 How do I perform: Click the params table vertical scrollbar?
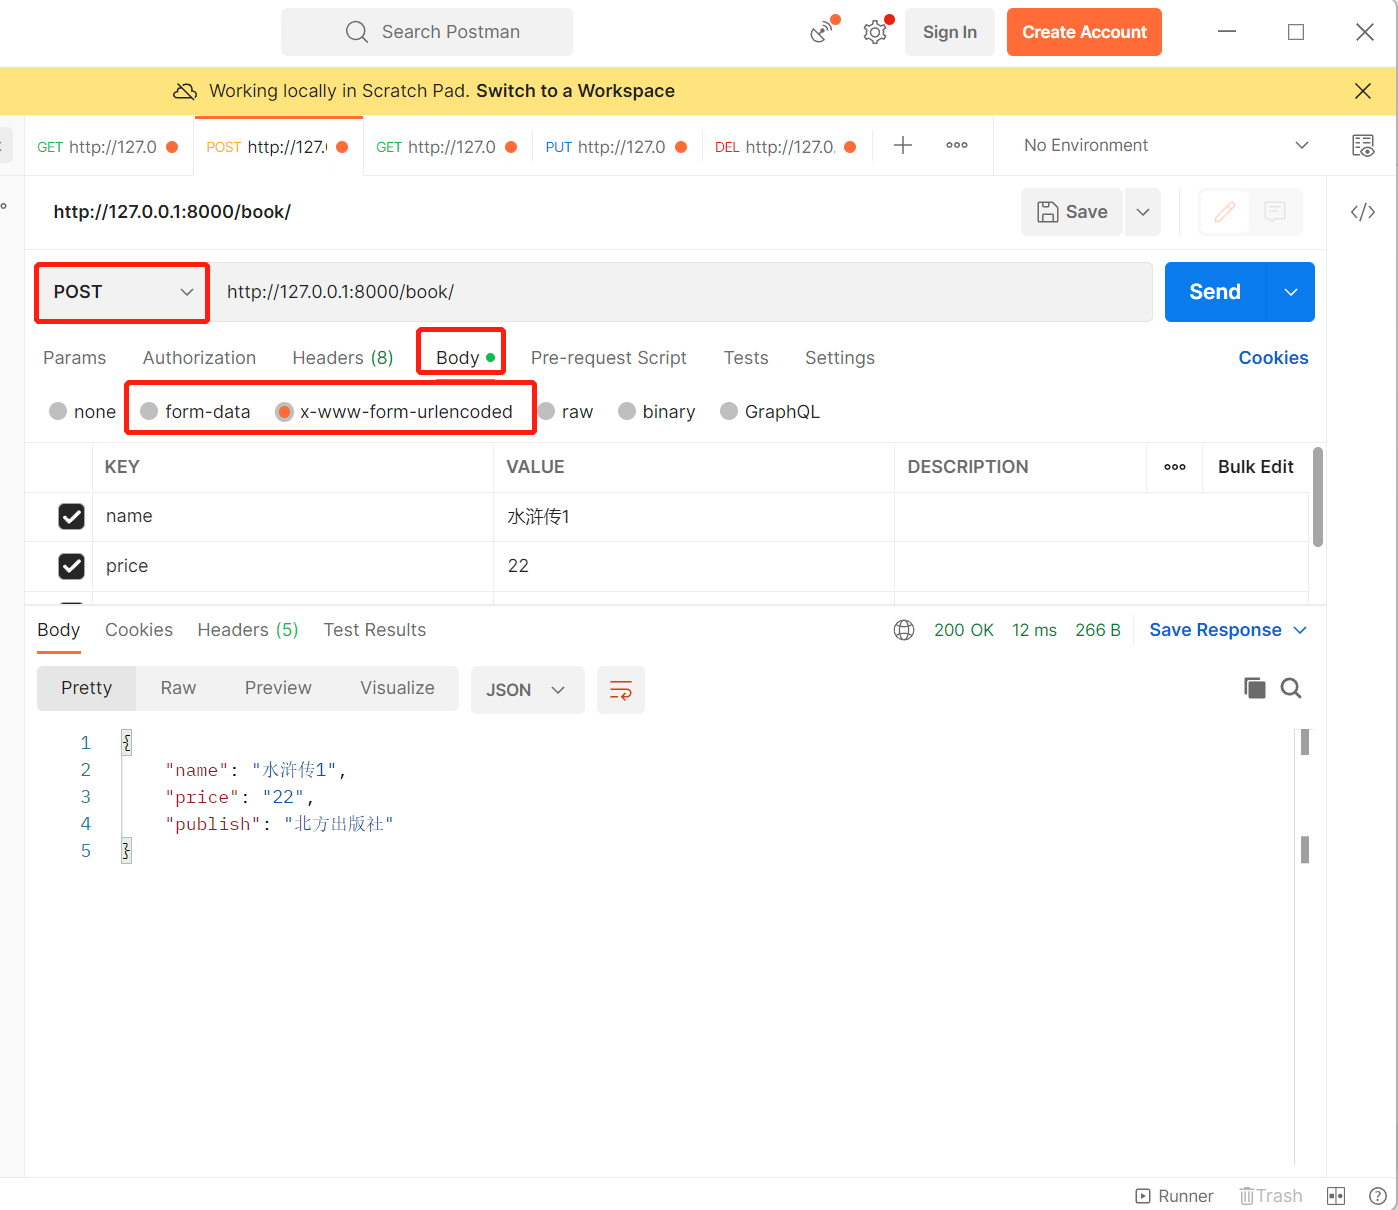click(1318, 497)
